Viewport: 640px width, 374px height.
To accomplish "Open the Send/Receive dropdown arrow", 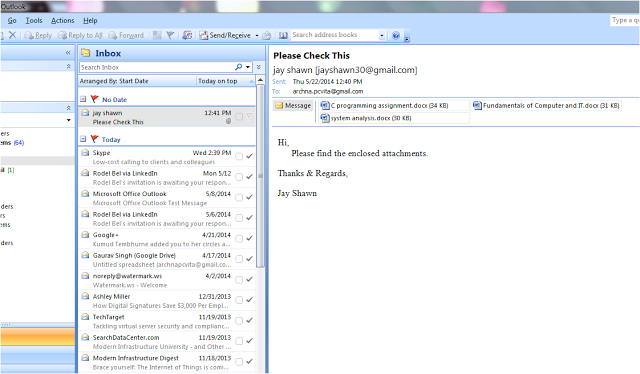I will [x=257, y=36].
